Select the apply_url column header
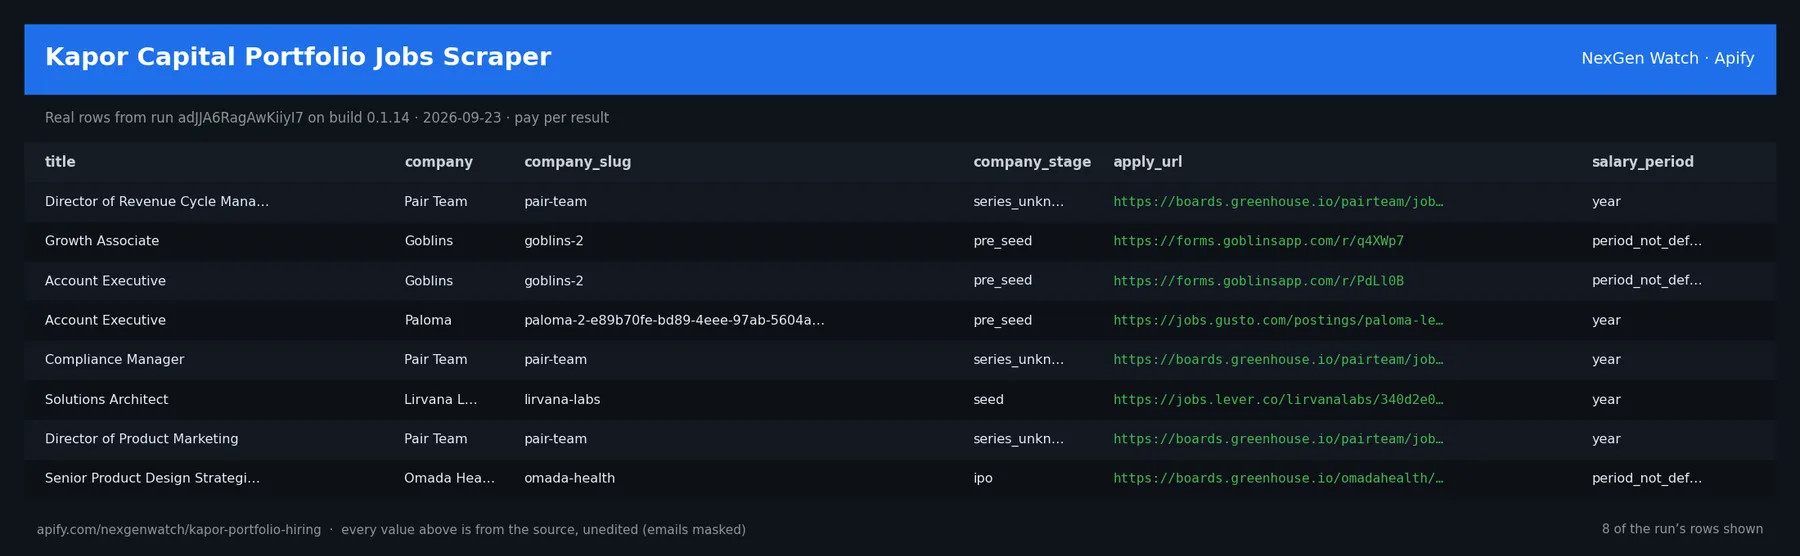The height and width of the screenshot is (556, 1800). 1147,162
